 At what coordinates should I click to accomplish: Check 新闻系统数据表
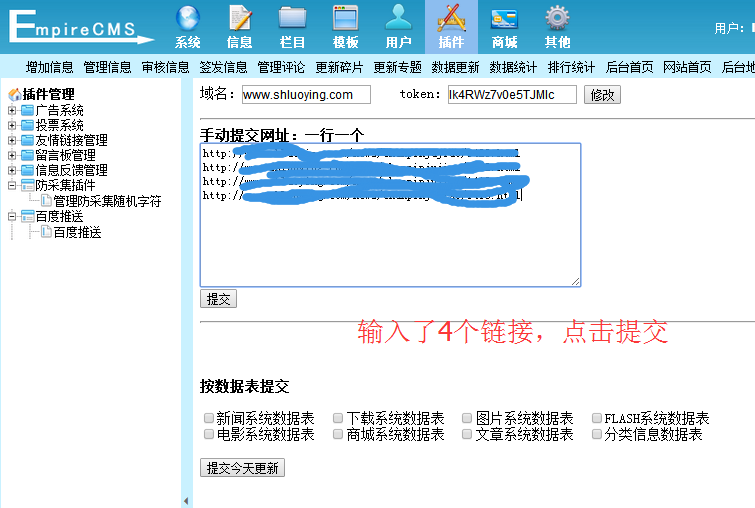(208, 417)
